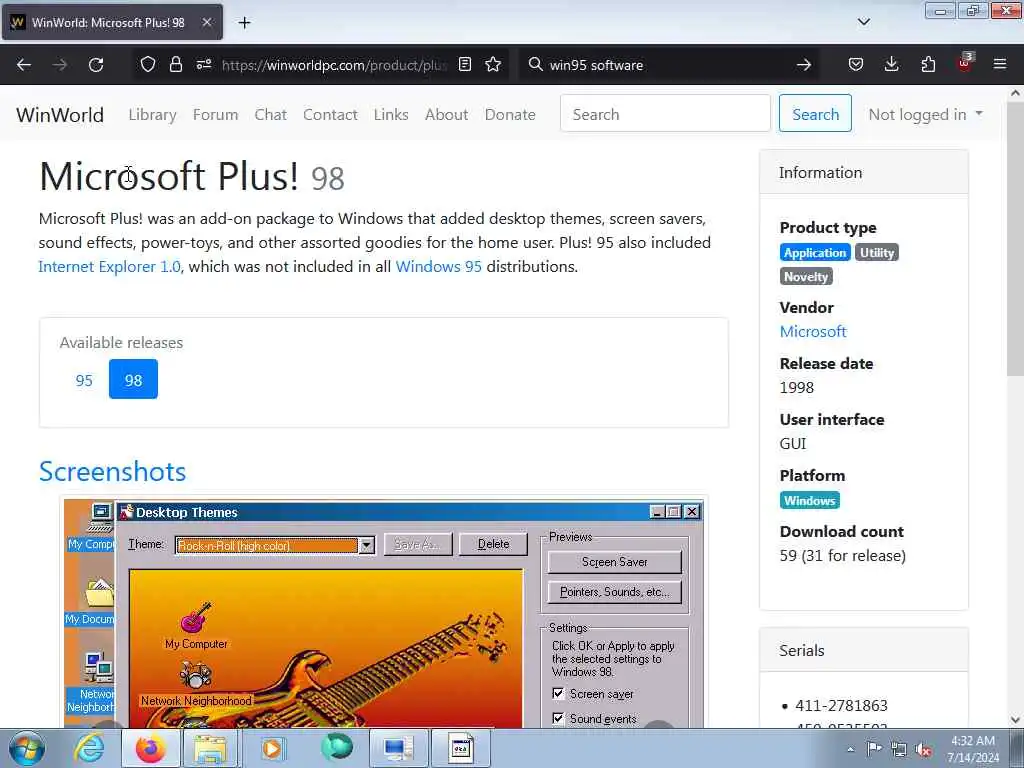Click the page vertical scrollbar thumb

point(1015,238)
